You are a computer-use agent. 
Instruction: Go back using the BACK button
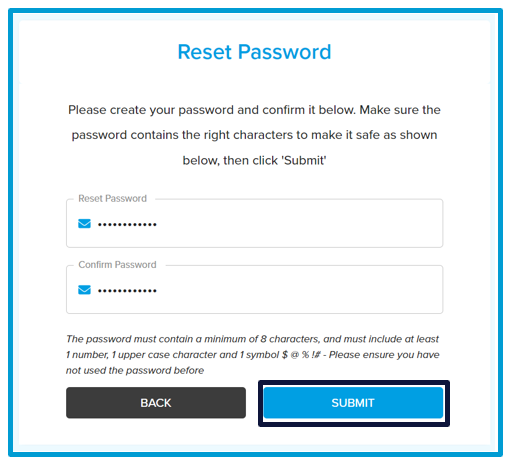tap(156, 403)
